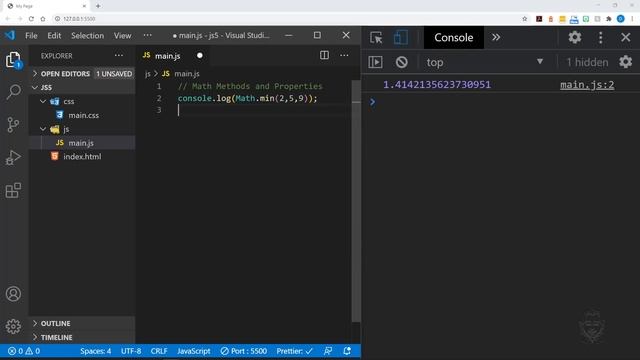Viewport: 640px width, 360px height.
Task: Open the Accounts menu icon
Action: [x=13, y=294]
